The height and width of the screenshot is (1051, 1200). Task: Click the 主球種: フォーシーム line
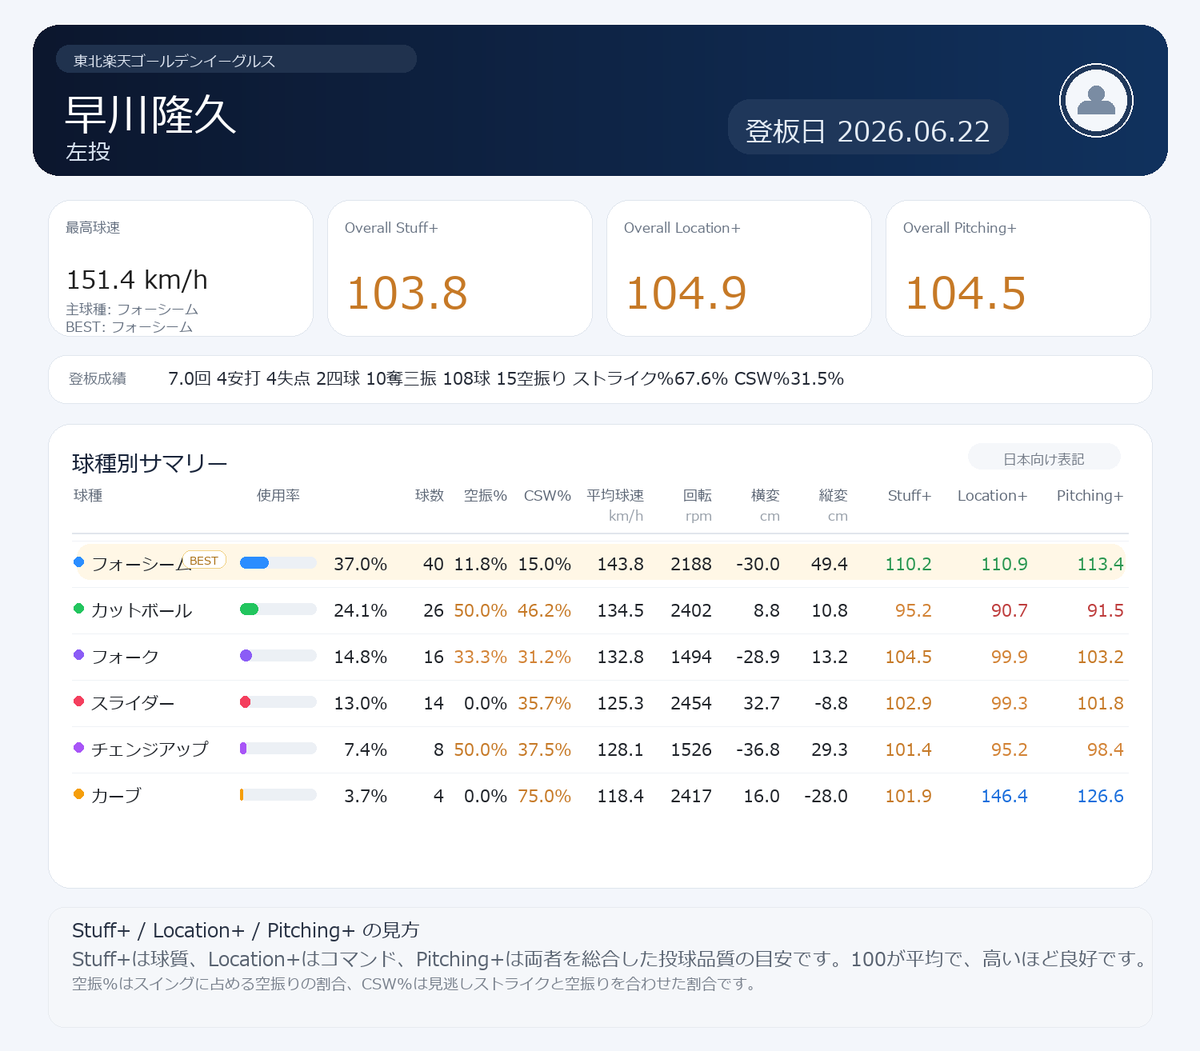(x=132, y=309)
